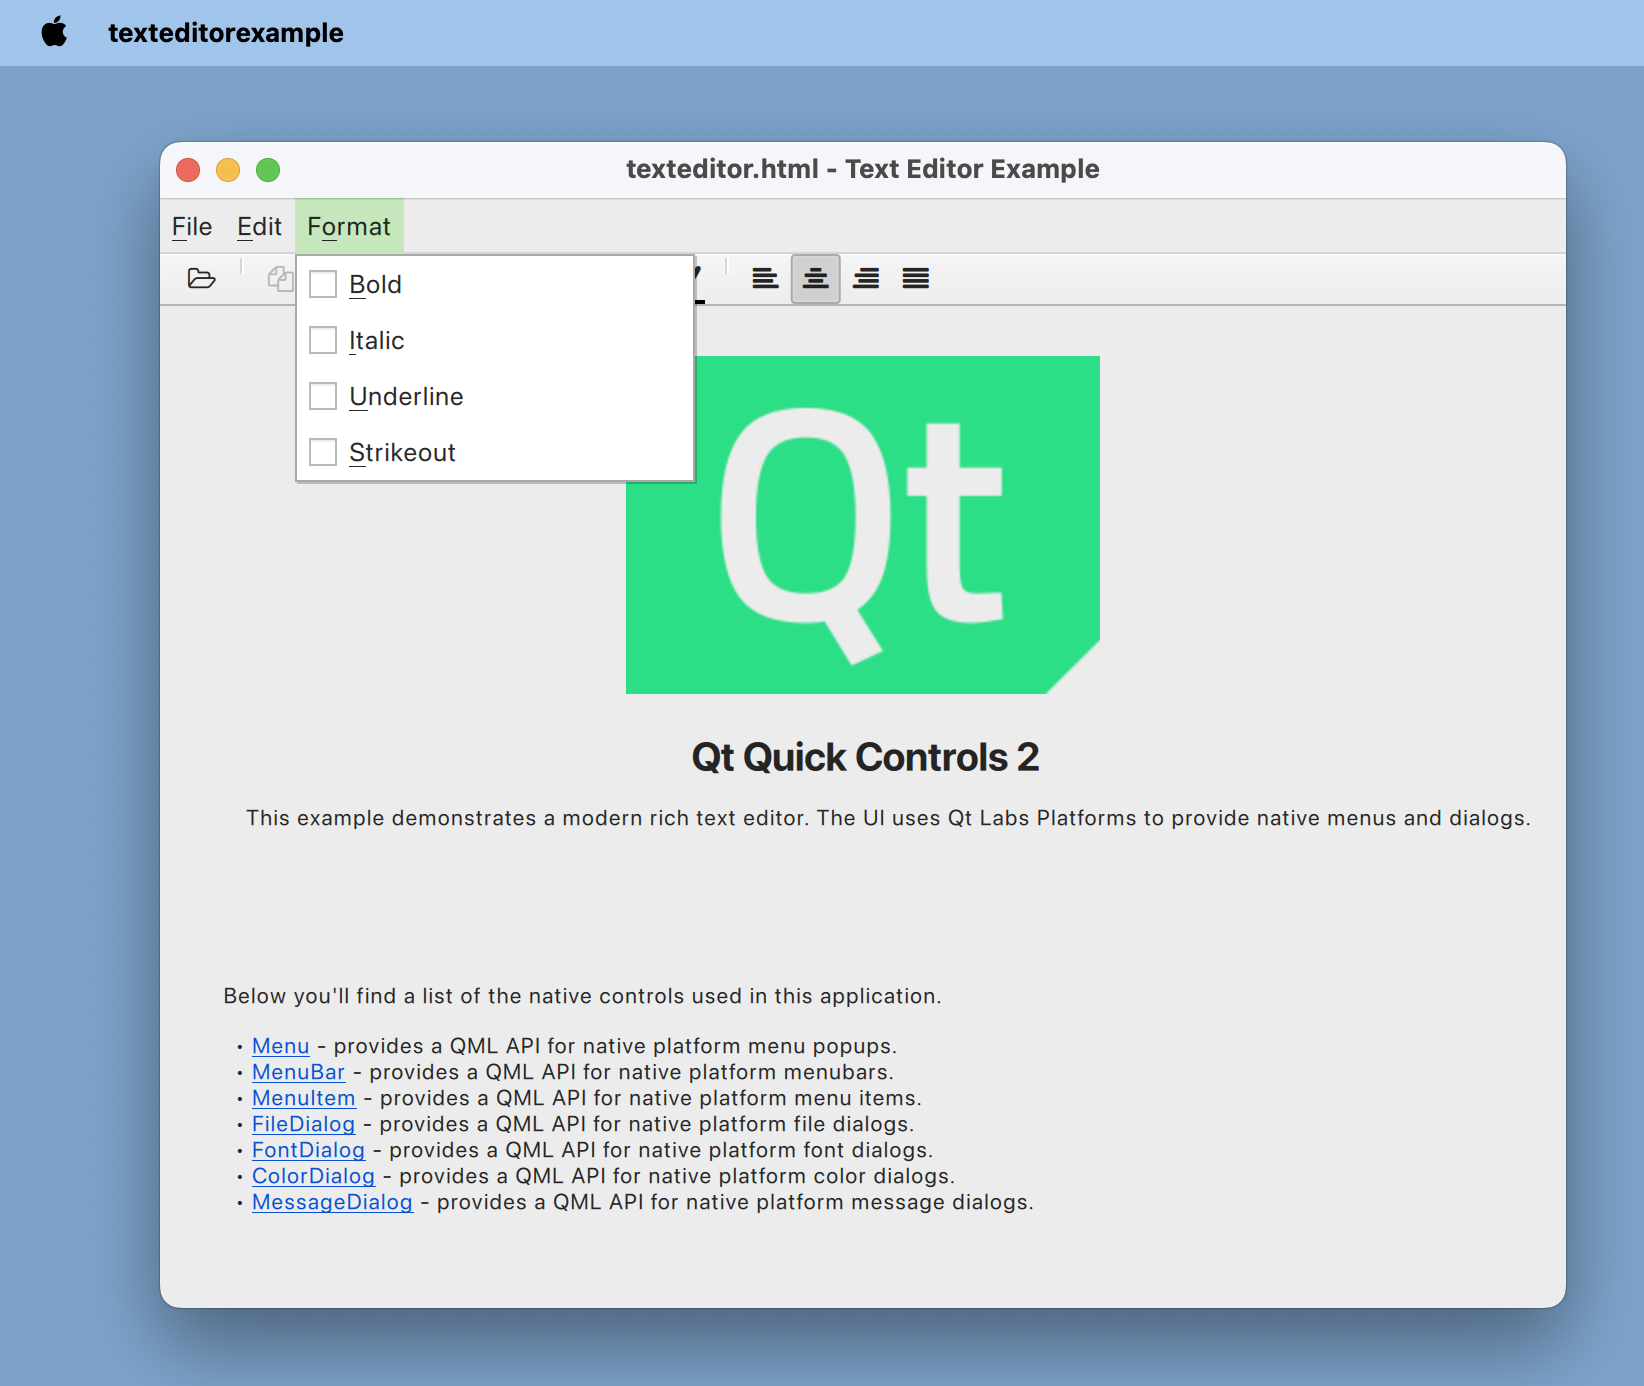Screen dimensions: 1644x1386
Task: Follow the MenuBar link
Action: click(x=298, y=1072)
